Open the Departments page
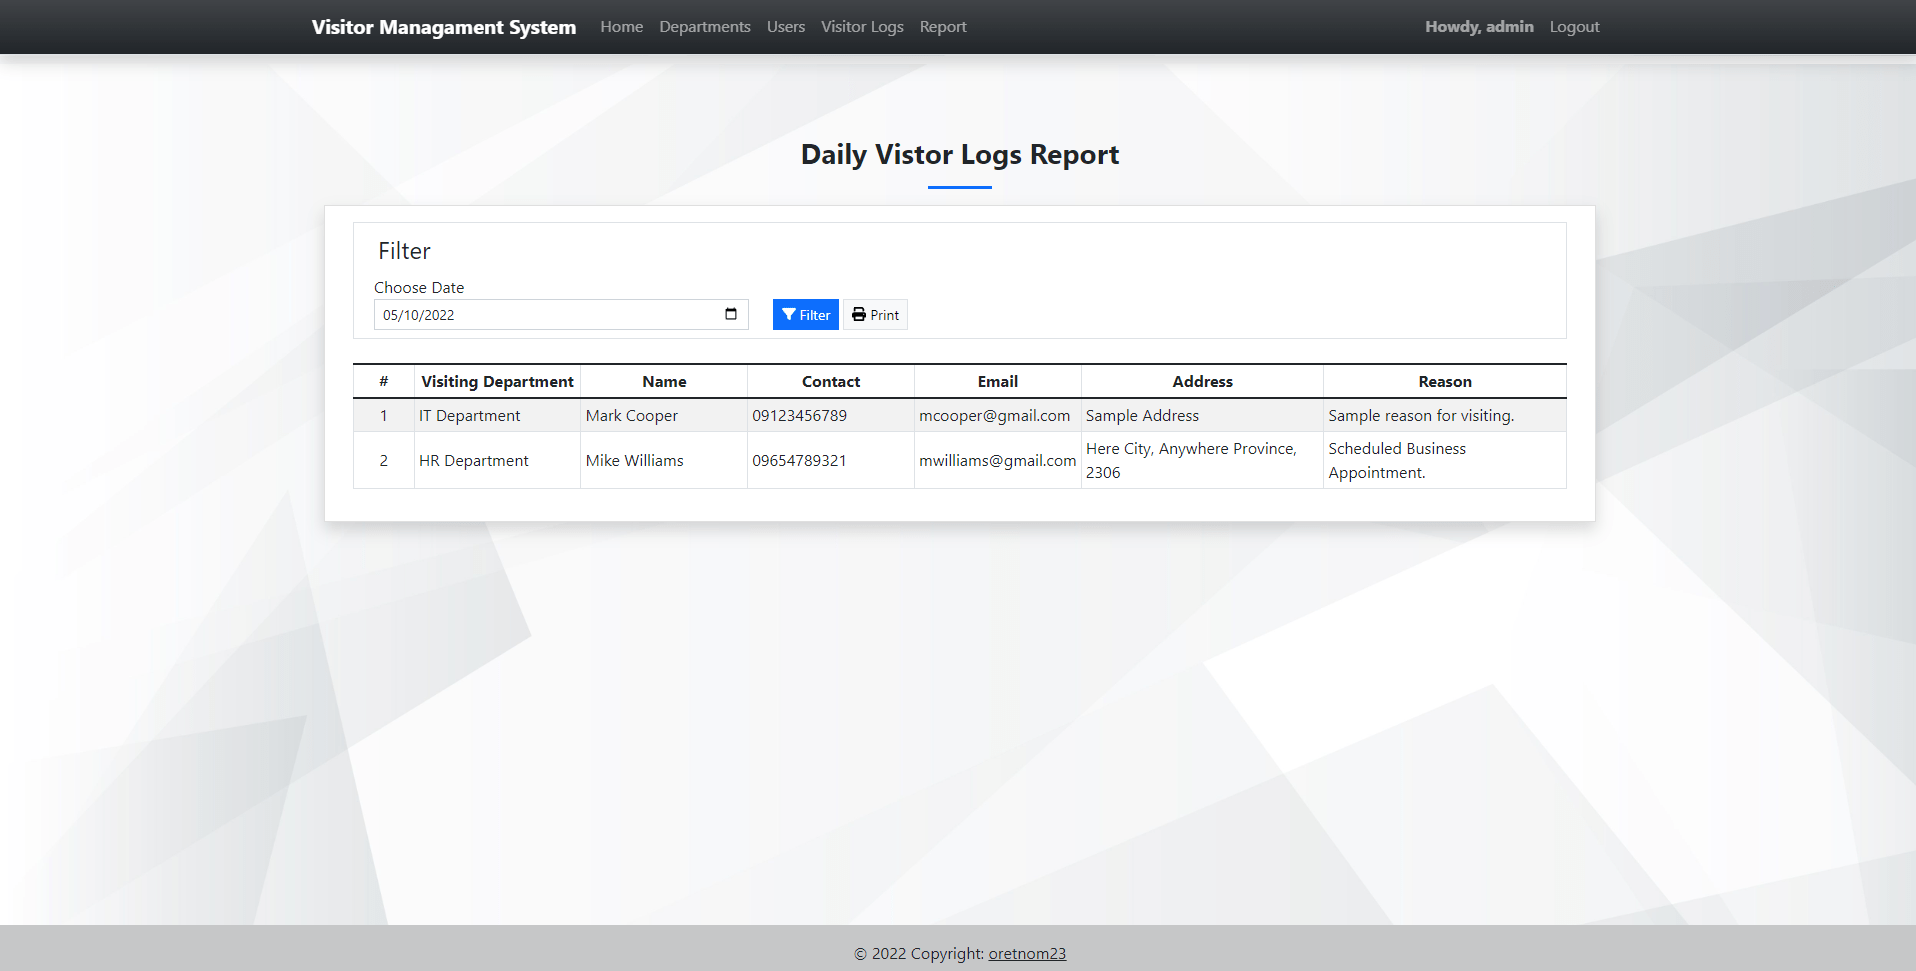 (704, 26)
